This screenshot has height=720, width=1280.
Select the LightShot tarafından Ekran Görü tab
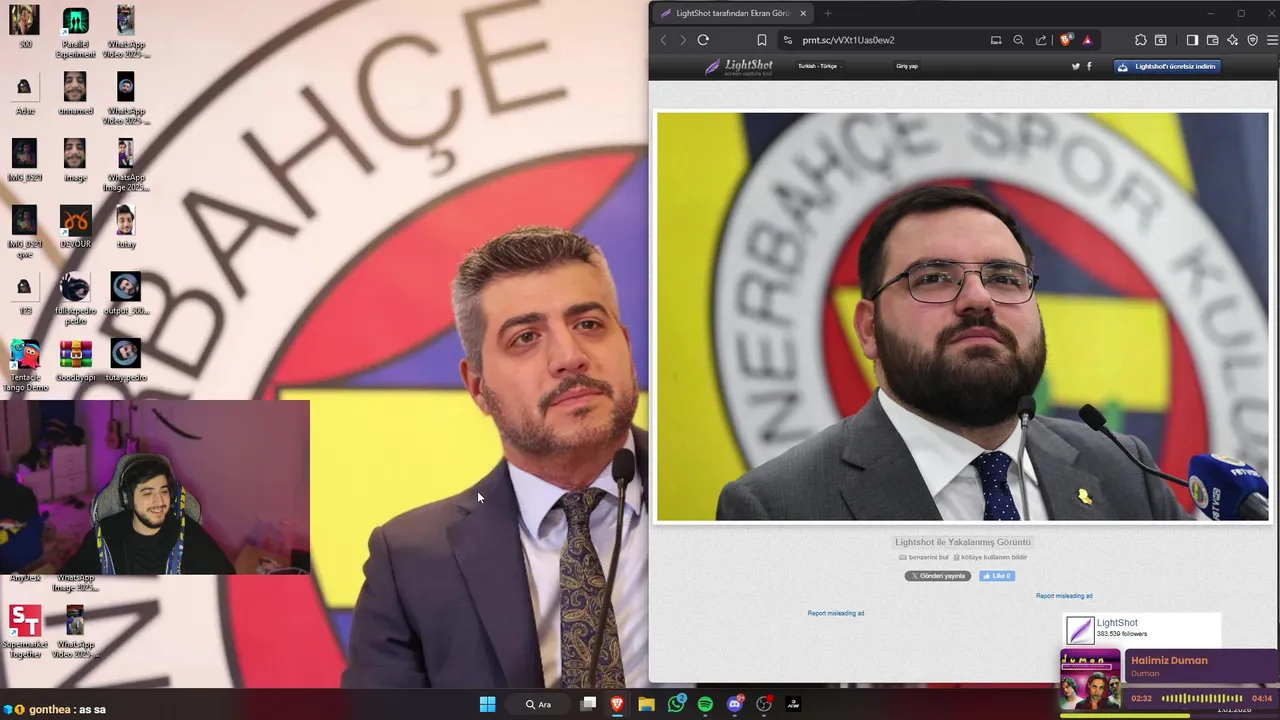(732, 13)
